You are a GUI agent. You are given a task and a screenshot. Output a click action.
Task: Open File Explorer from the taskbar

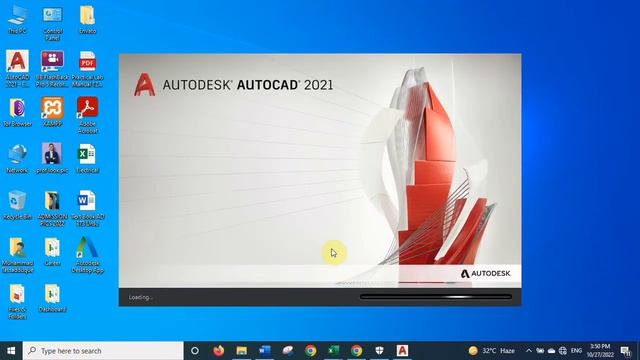(242, 351)
